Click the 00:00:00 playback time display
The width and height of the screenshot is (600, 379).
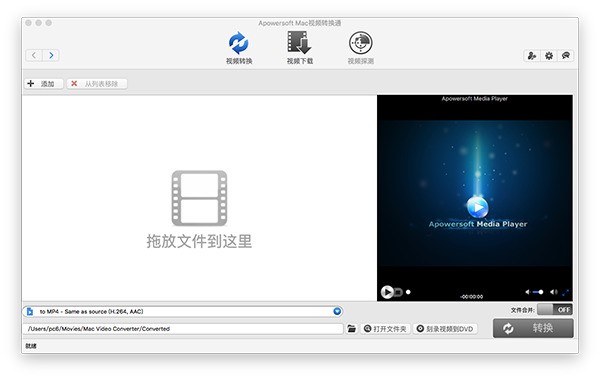[x=471, y=296]
